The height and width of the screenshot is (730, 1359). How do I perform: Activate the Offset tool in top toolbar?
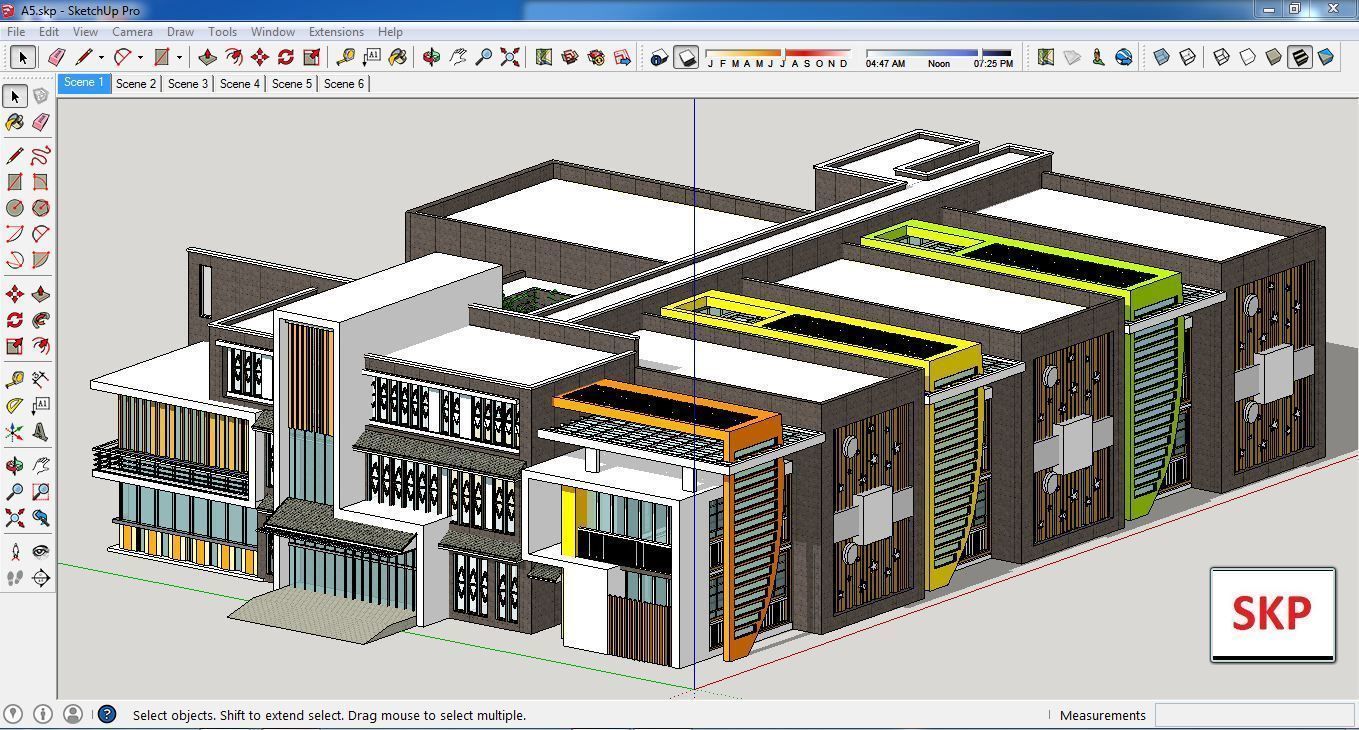234,57
